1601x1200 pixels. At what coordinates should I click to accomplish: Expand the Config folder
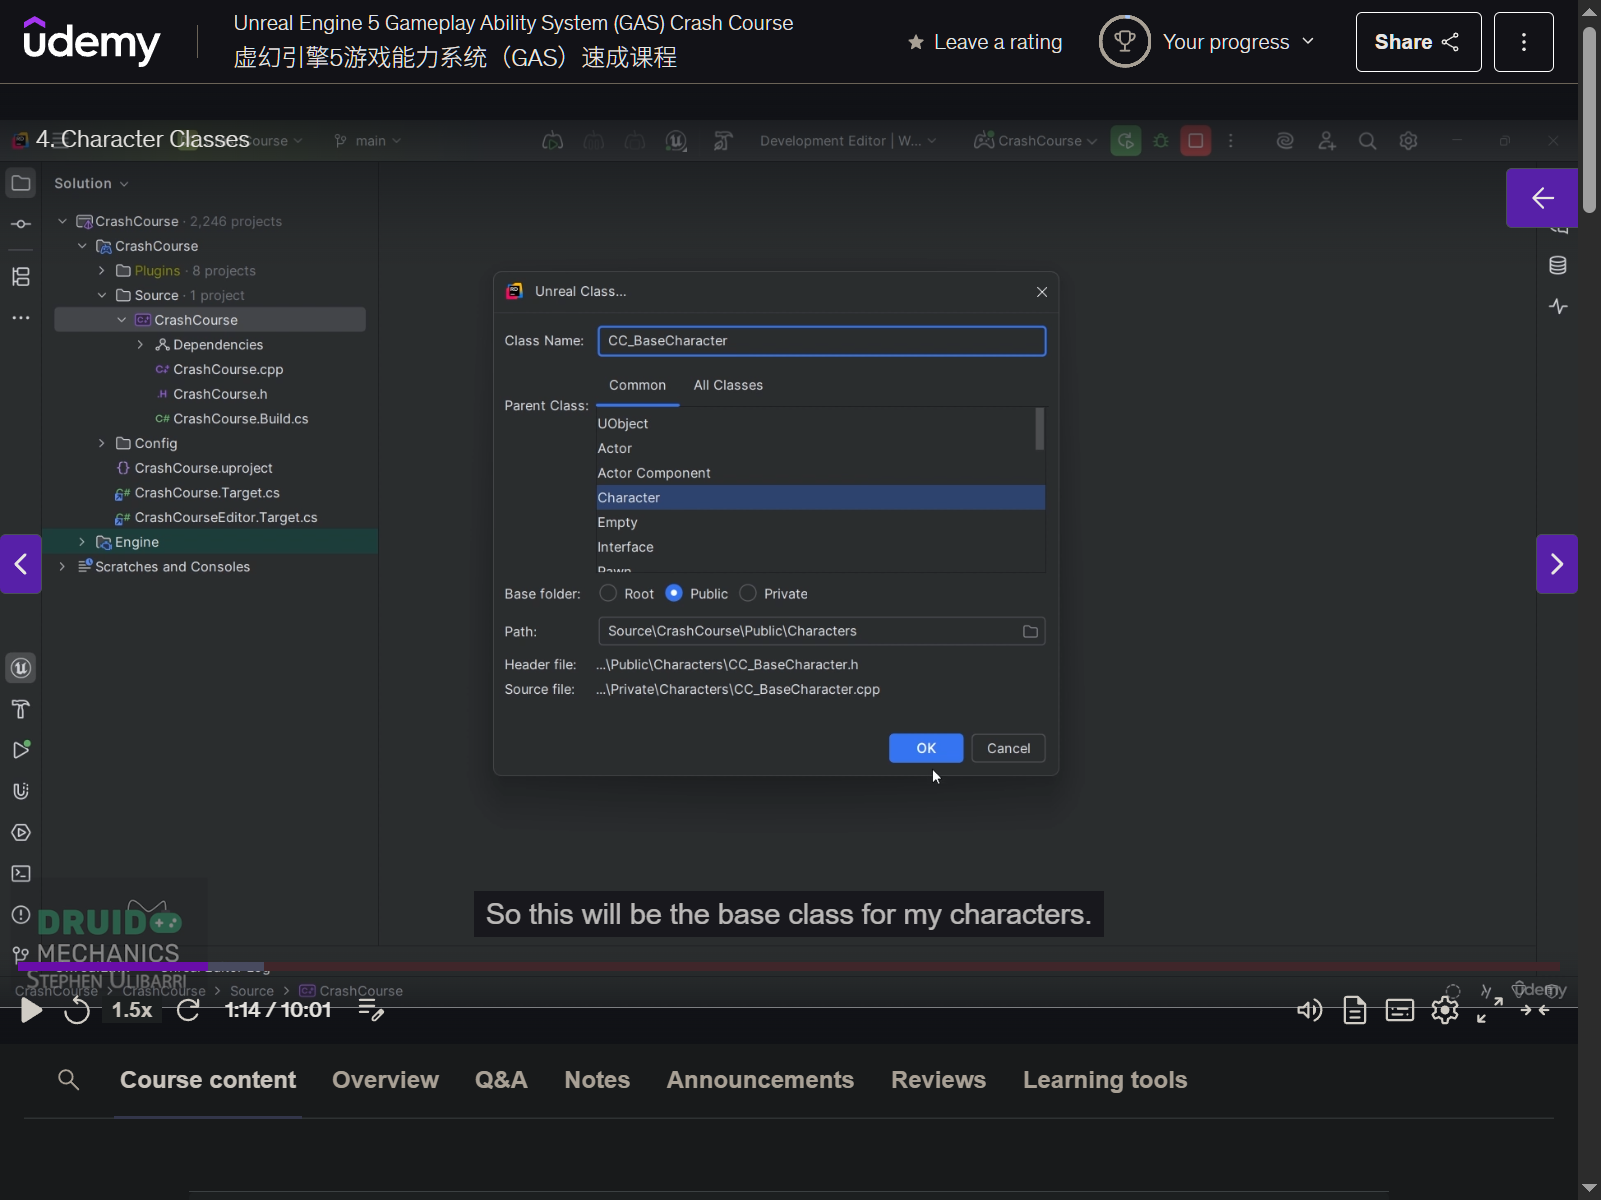click(102, 443)
